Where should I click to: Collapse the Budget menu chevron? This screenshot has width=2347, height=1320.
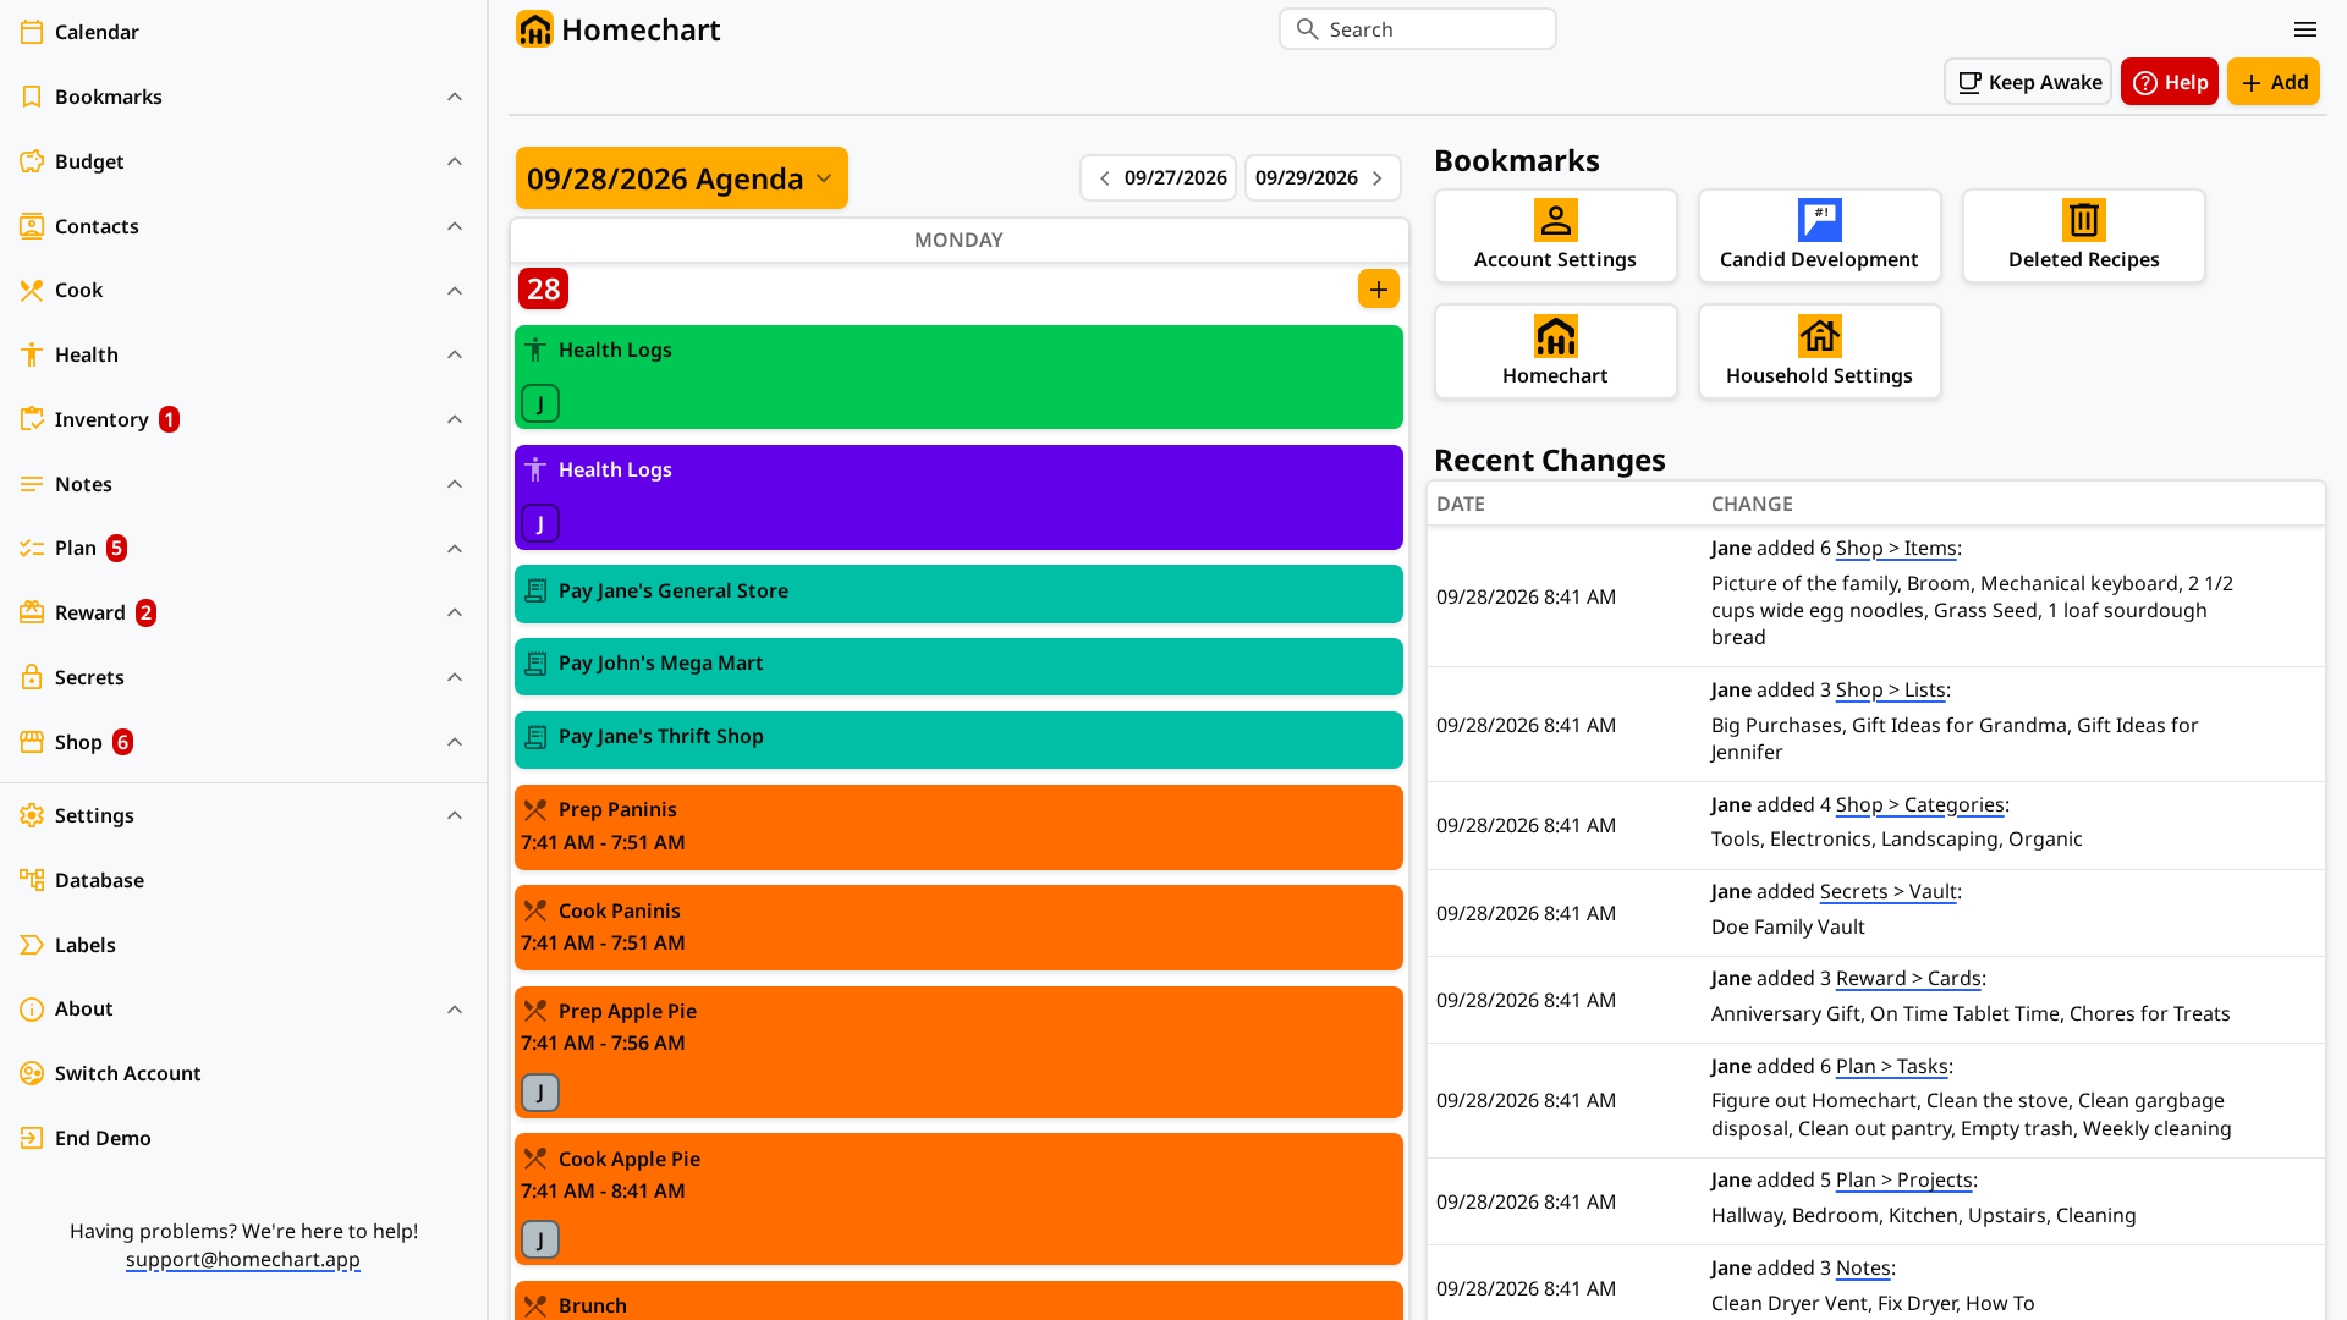(x=455, y=161)
